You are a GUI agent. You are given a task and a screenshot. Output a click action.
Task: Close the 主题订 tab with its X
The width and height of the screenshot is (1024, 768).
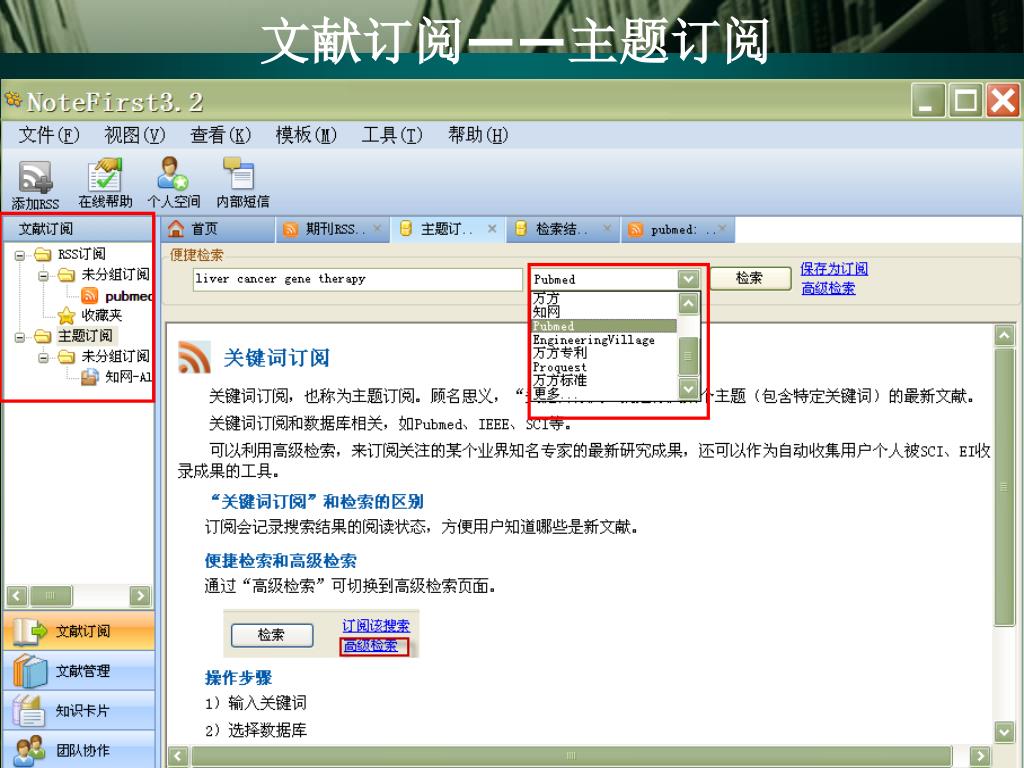[x=492, y=229]
